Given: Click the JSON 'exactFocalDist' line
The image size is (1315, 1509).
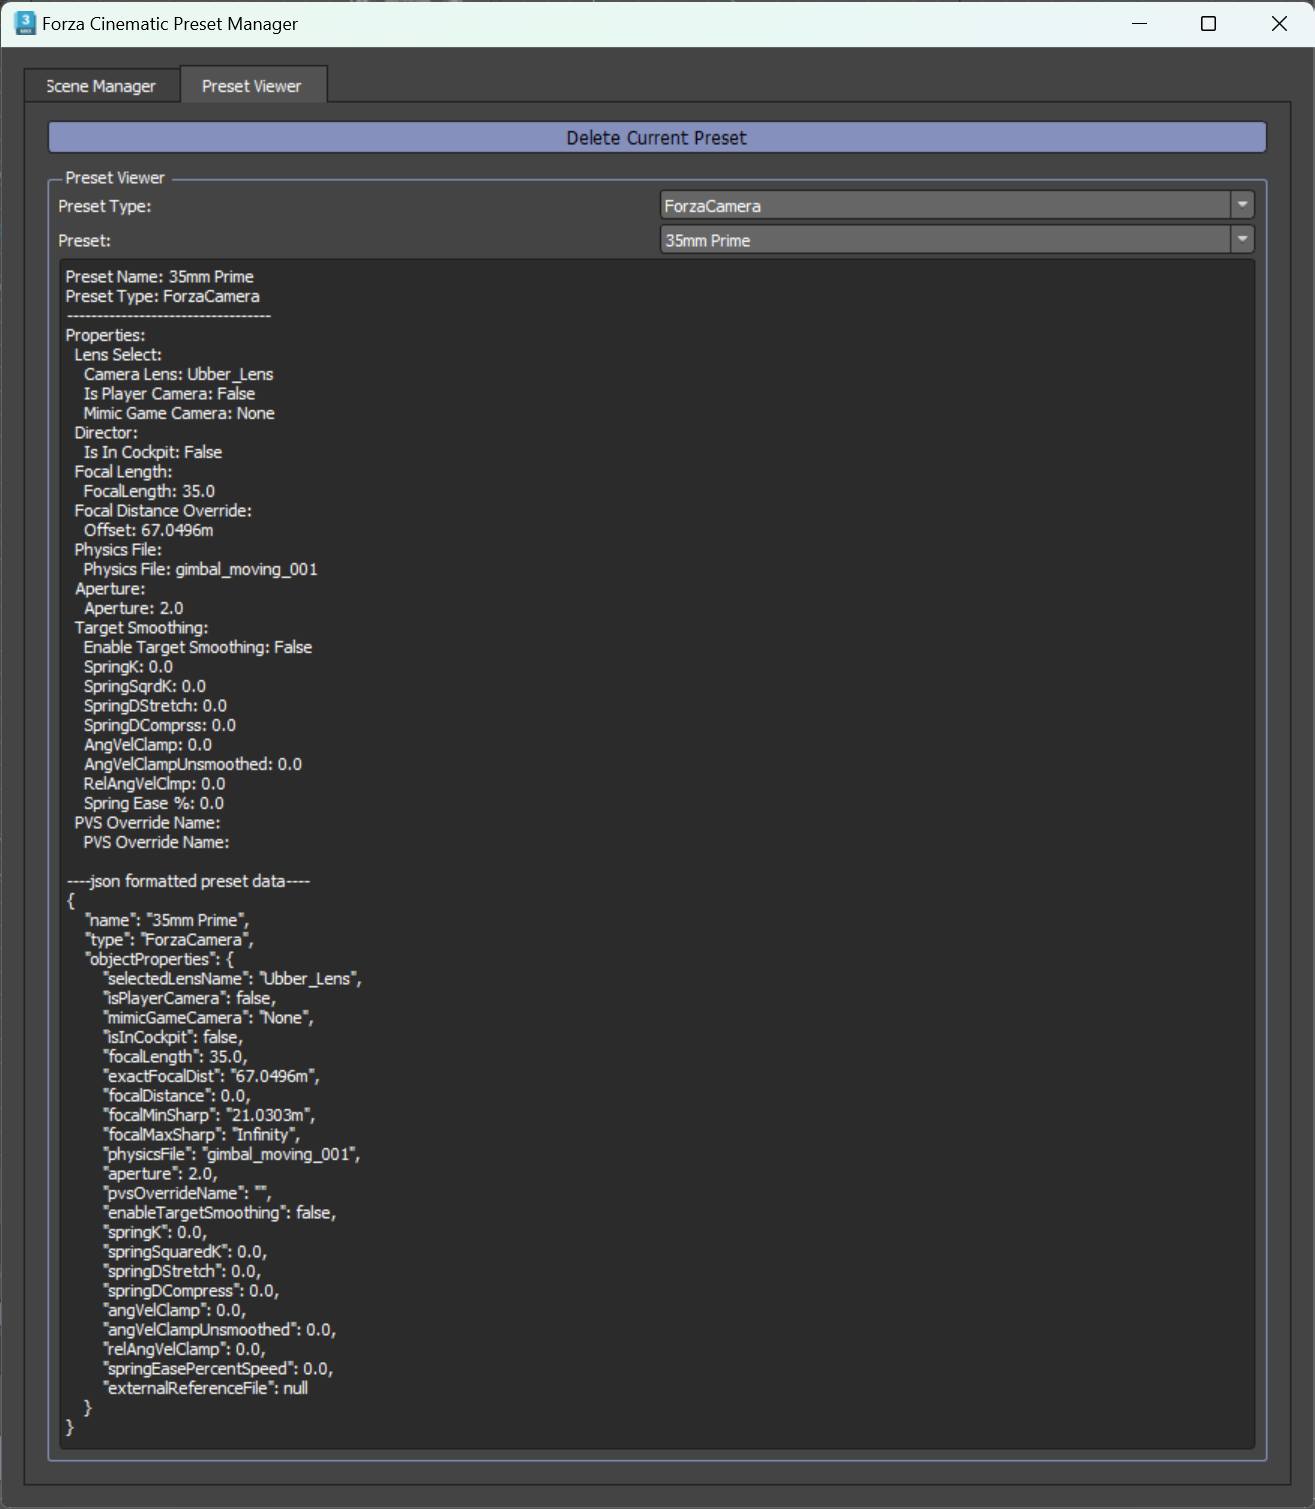Looking at the screenshot, I should pyautogui.click(x=212, y=1077).
